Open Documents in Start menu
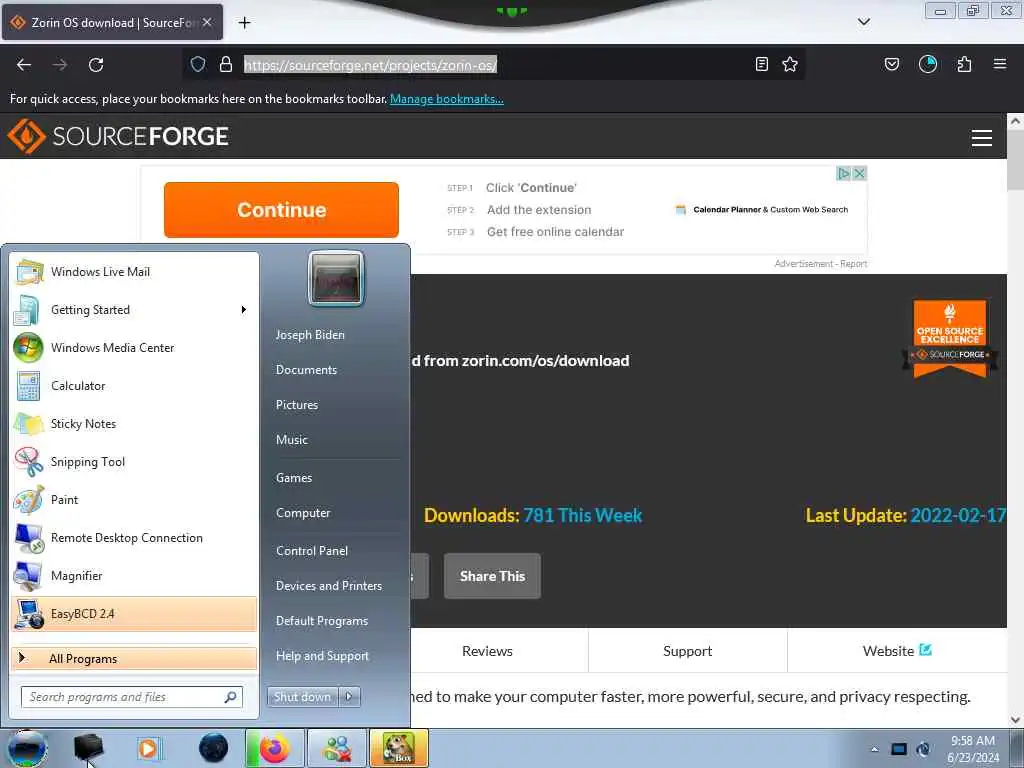 306,370
